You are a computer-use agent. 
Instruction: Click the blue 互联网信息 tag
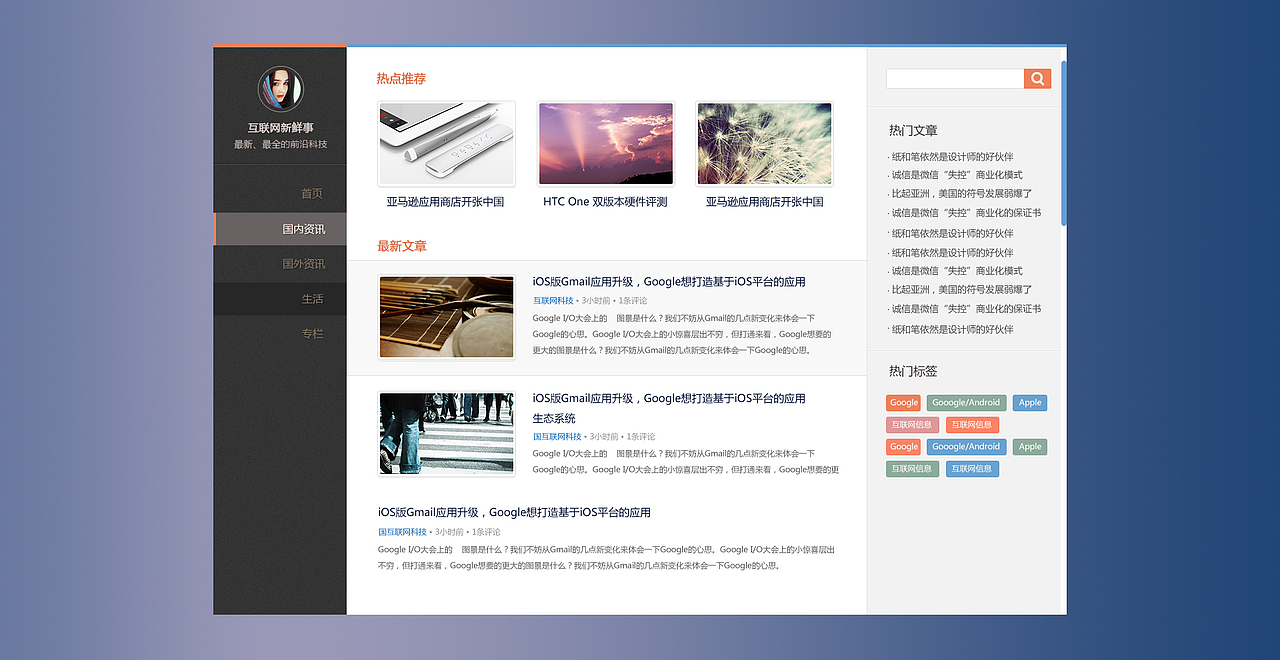972,469
